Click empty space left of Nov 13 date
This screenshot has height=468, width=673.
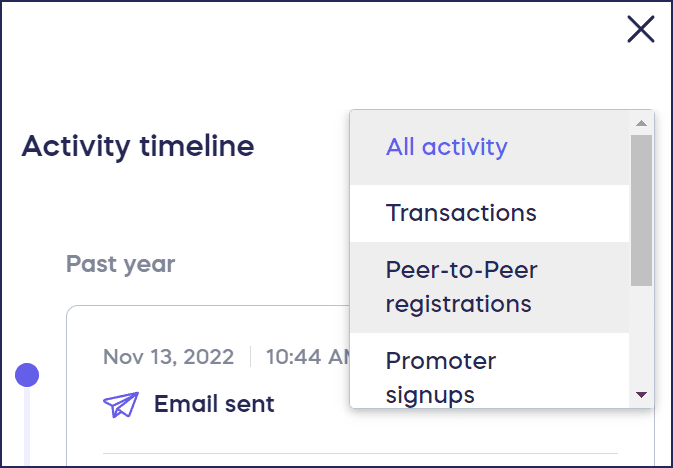pyautogui.click(x=84, y=357)
